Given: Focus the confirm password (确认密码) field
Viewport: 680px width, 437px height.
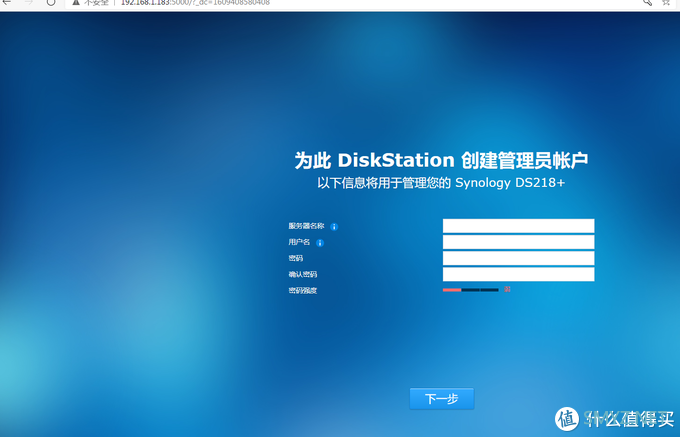Looking at the screenshot, I should (518, 274).
